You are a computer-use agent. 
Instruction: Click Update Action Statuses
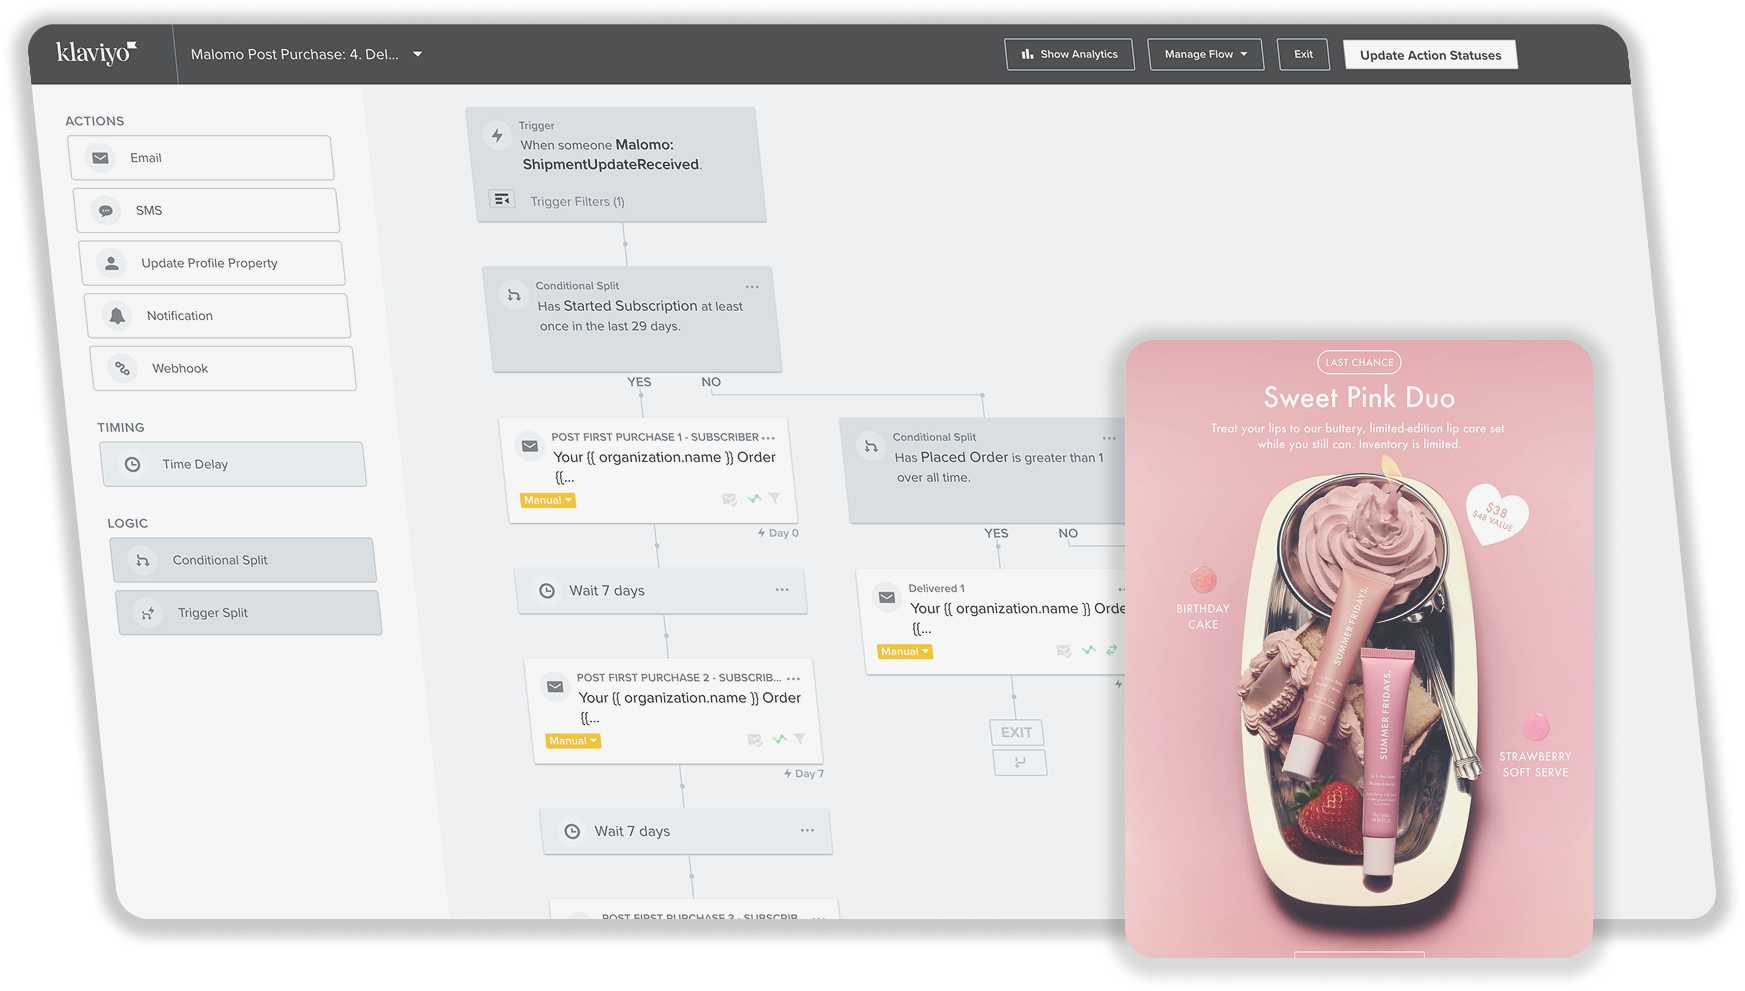coord(1430,55)
